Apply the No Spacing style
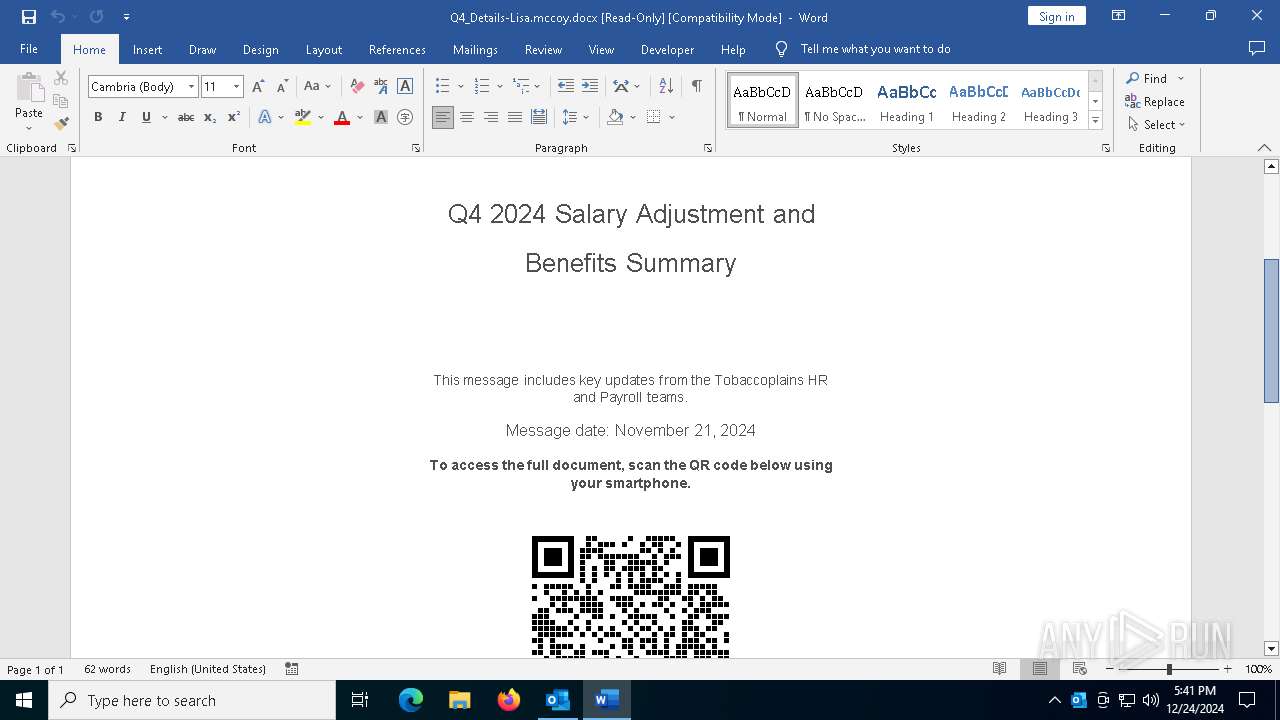Image resolution: width=1280 pixels, height=720 pixels. 835,100
